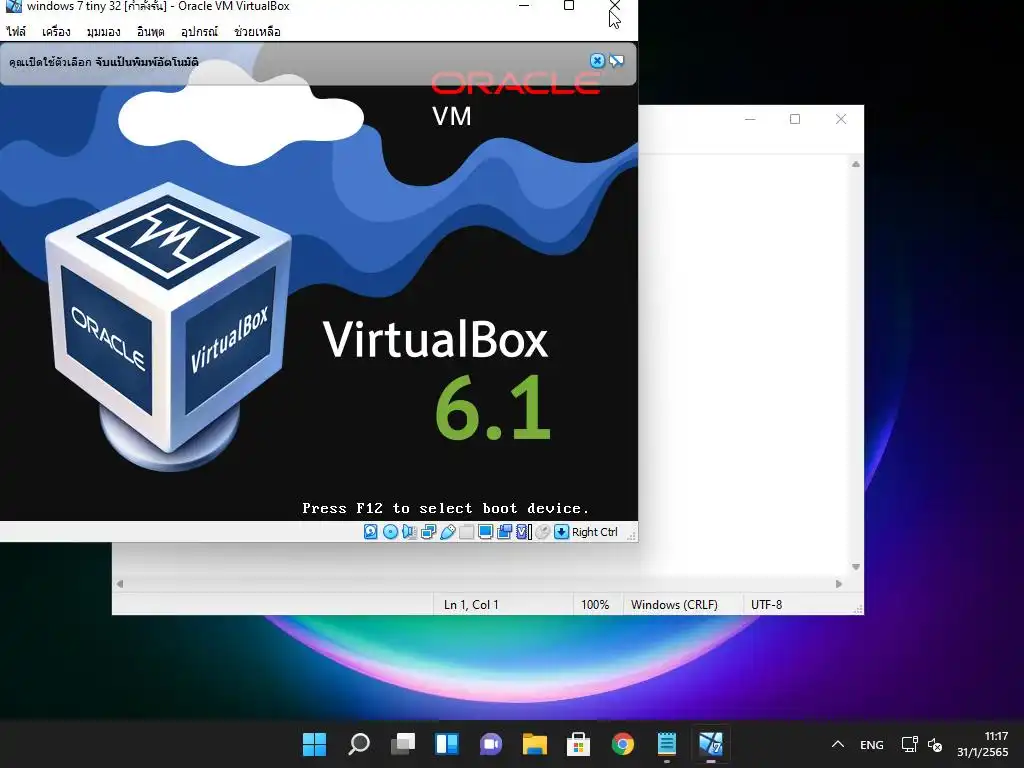
Task: Open File Explorer from the taskbar
Action: point(535,744)
